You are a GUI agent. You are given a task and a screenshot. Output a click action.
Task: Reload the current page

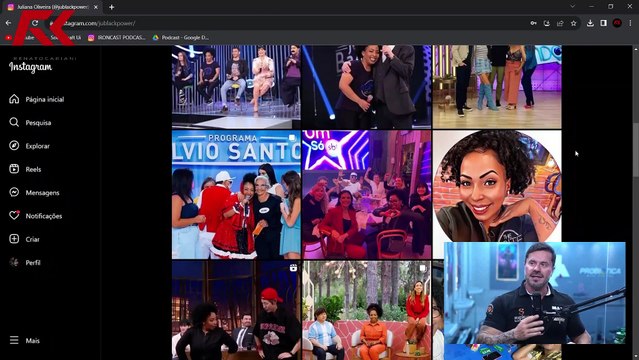coord(35,23)
